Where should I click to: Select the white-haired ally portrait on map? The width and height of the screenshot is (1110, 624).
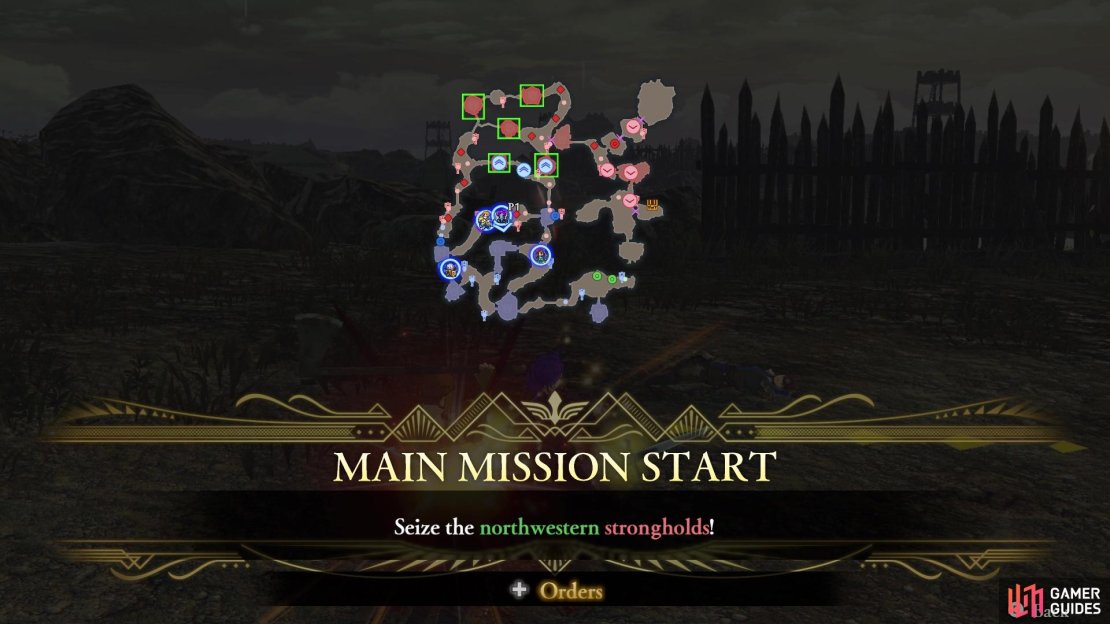(450, 269)
